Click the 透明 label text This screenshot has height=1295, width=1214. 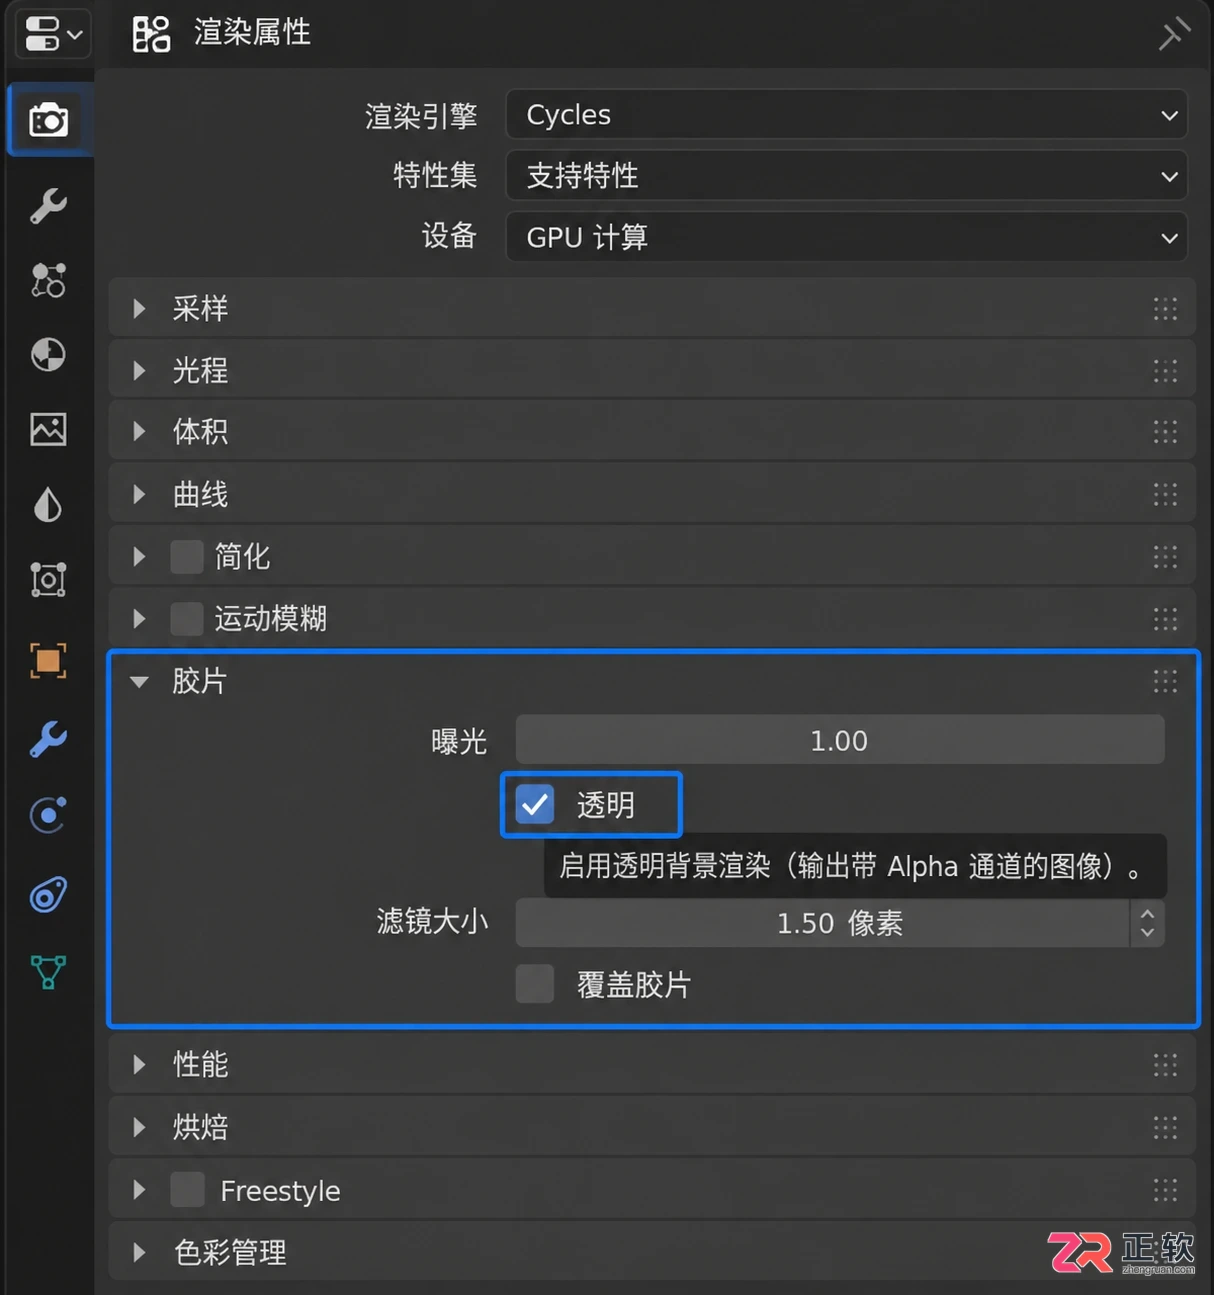point(606,805)
